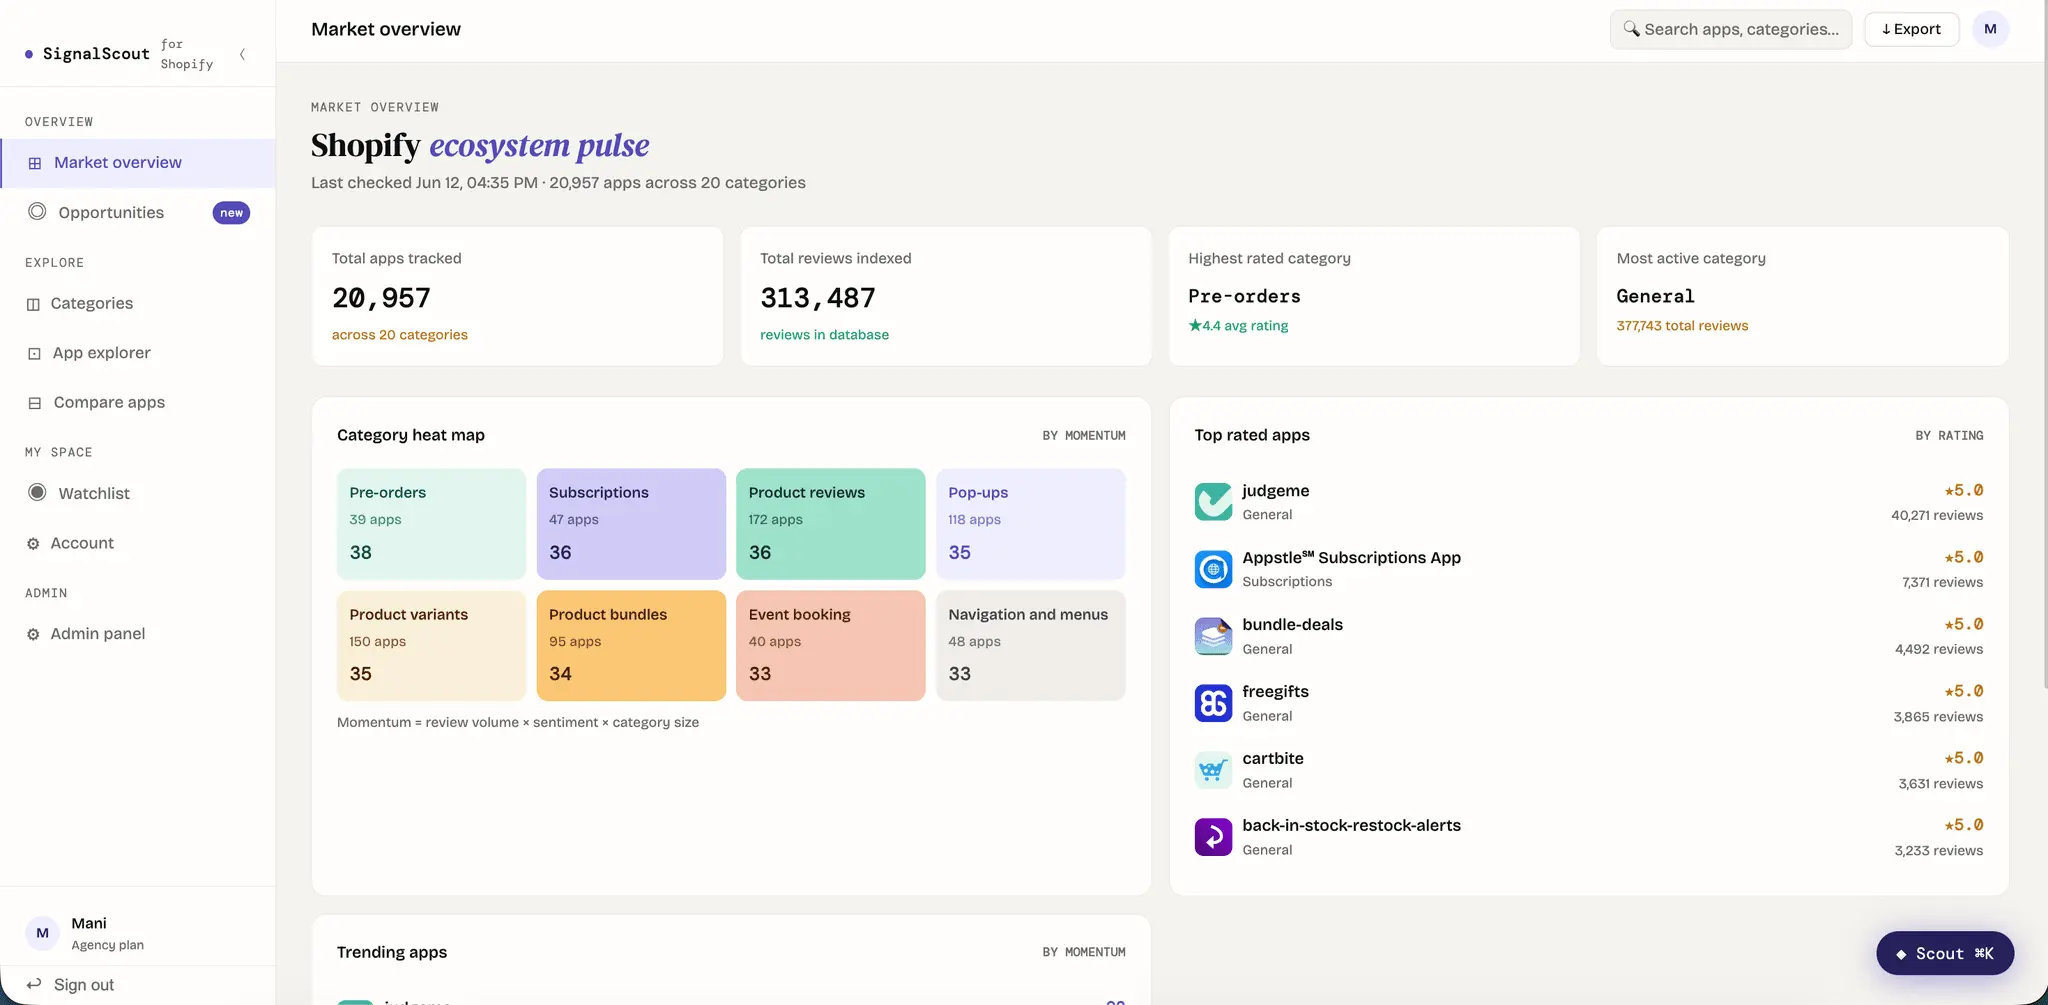Click the Appstle Subscriptions app icon
This screenshot has width=2048, height=1005.
point(1213,569)
